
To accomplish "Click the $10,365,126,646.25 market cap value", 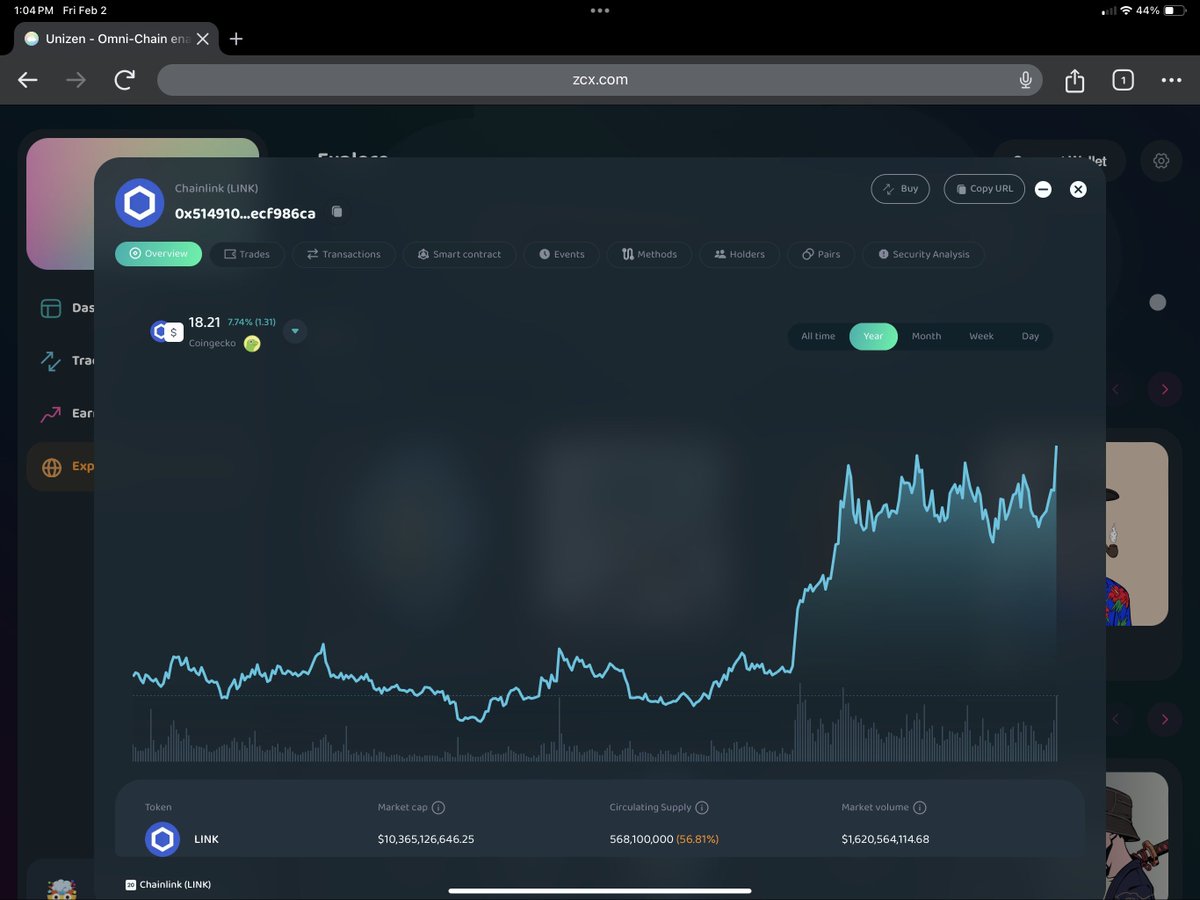I will [426, 839].
